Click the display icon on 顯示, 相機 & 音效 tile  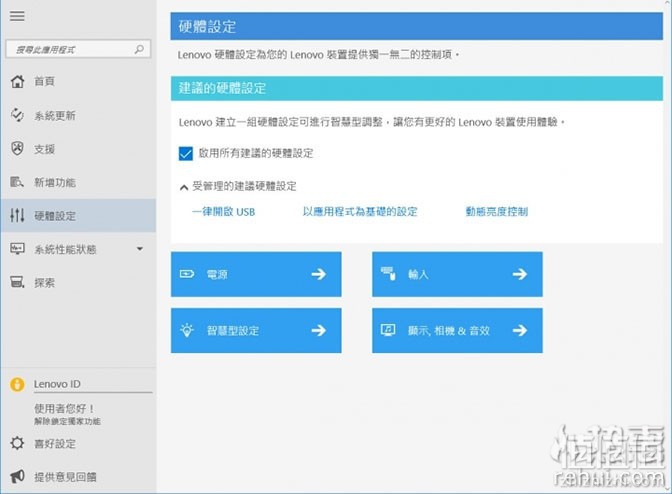click(388, 330)
